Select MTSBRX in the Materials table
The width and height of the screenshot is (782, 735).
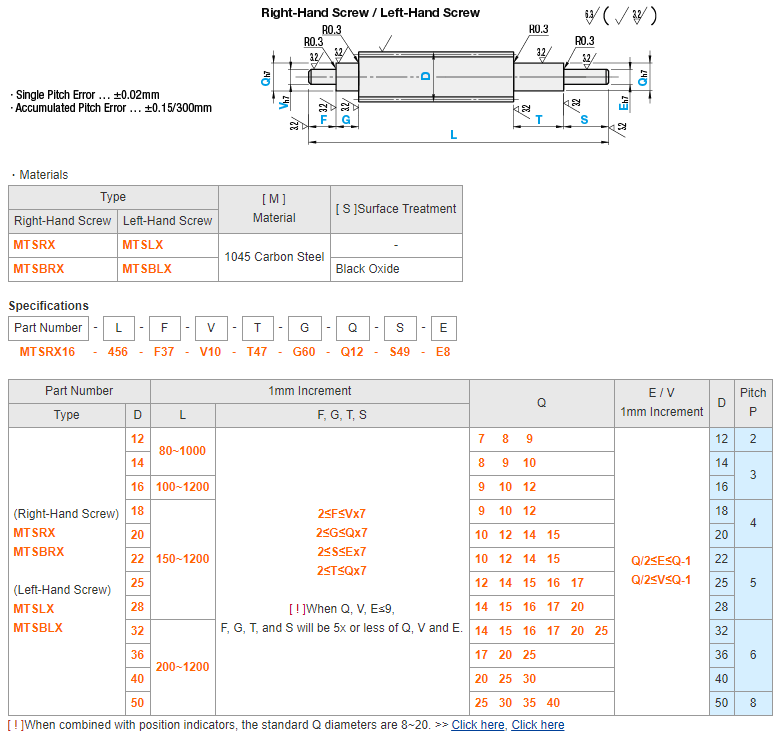click(38, 269)
